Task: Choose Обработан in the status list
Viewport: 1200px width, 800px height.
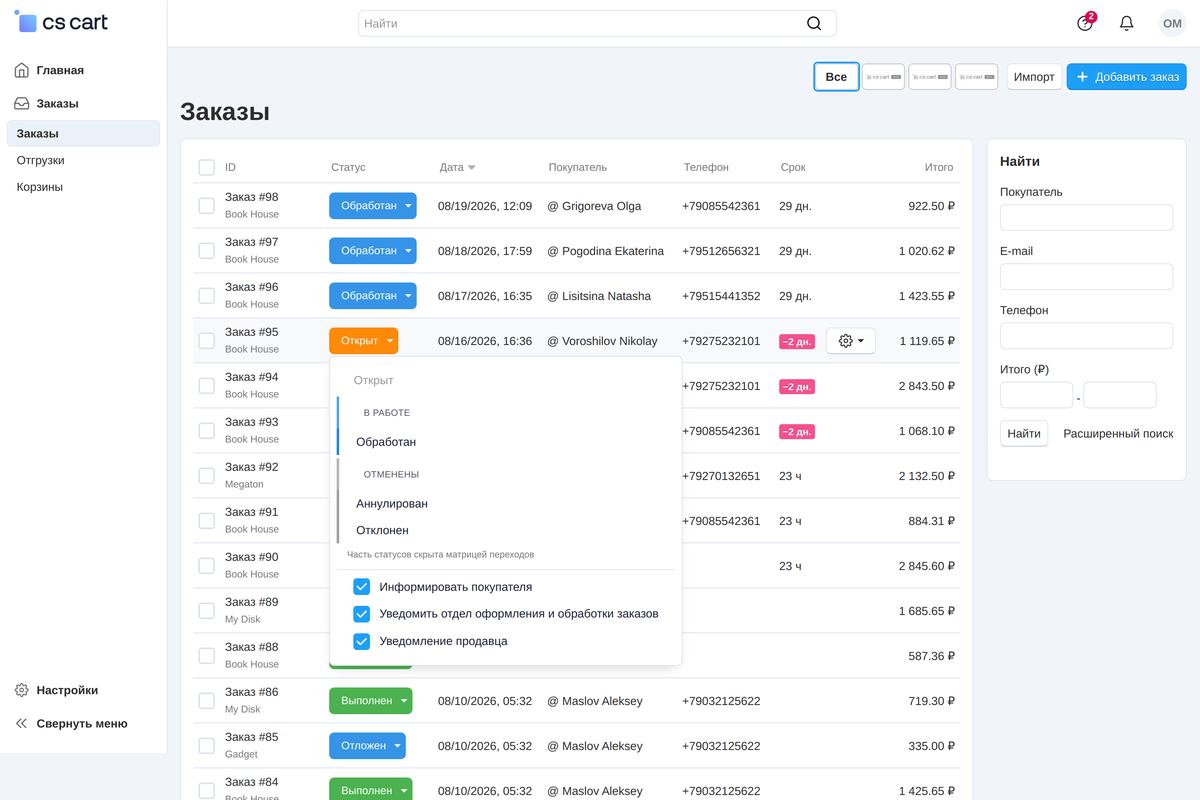Action: click(386, 442)
